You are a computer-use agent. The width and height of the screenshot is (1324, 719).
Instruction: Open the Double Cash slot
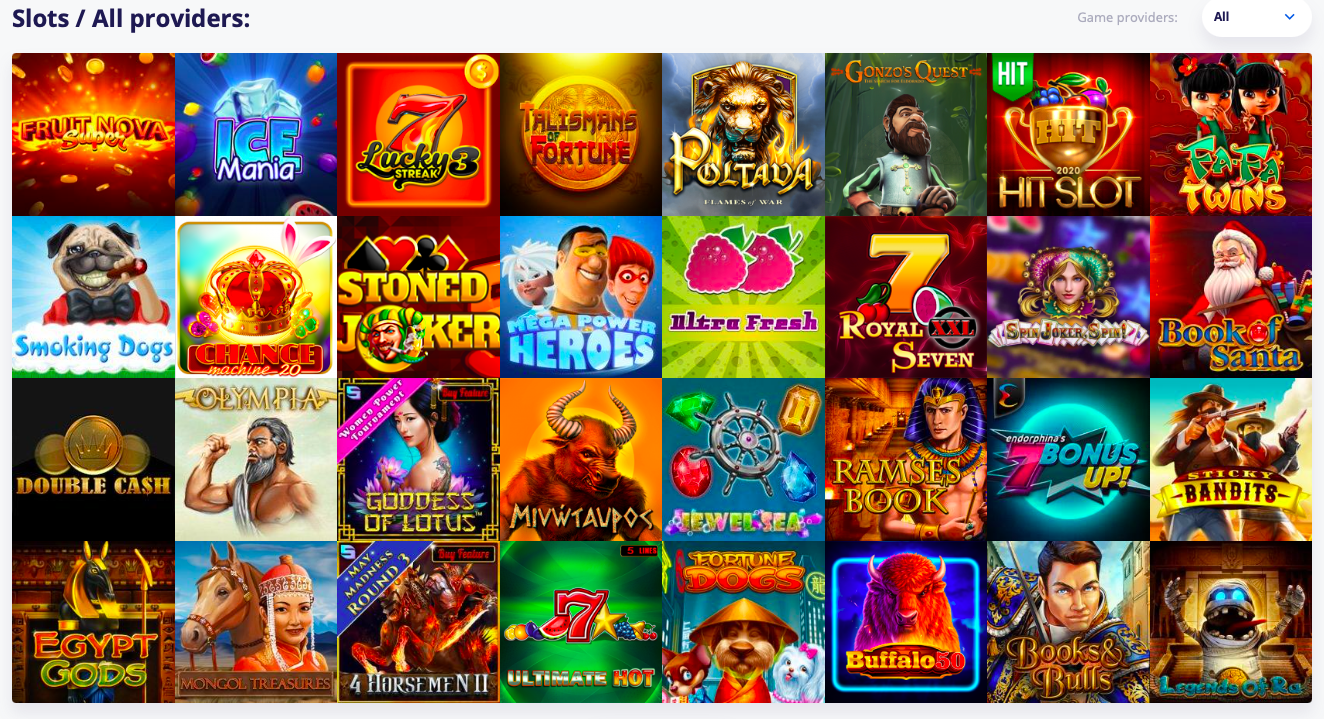click(x=93, y=459)
